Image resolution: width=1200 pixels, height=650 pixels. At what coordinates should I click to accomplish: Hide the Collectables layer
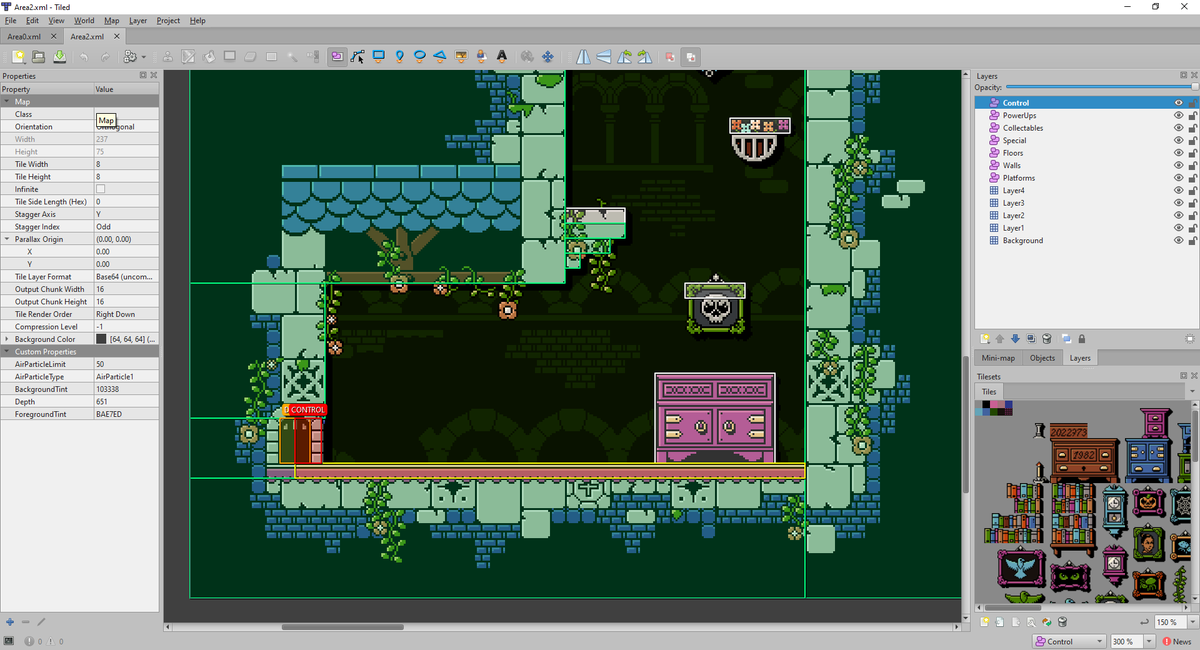pos(1178,128)
